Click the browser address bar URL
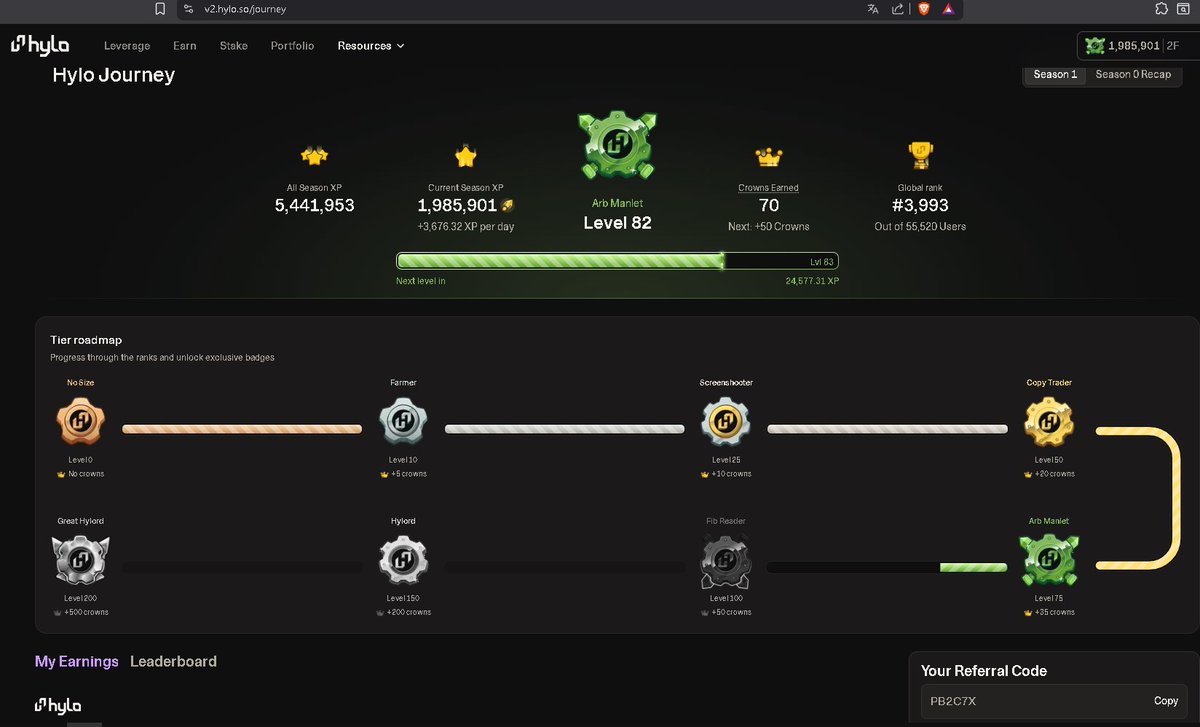The height and width of the screenshot is (727, 1200). coord(245,9)
